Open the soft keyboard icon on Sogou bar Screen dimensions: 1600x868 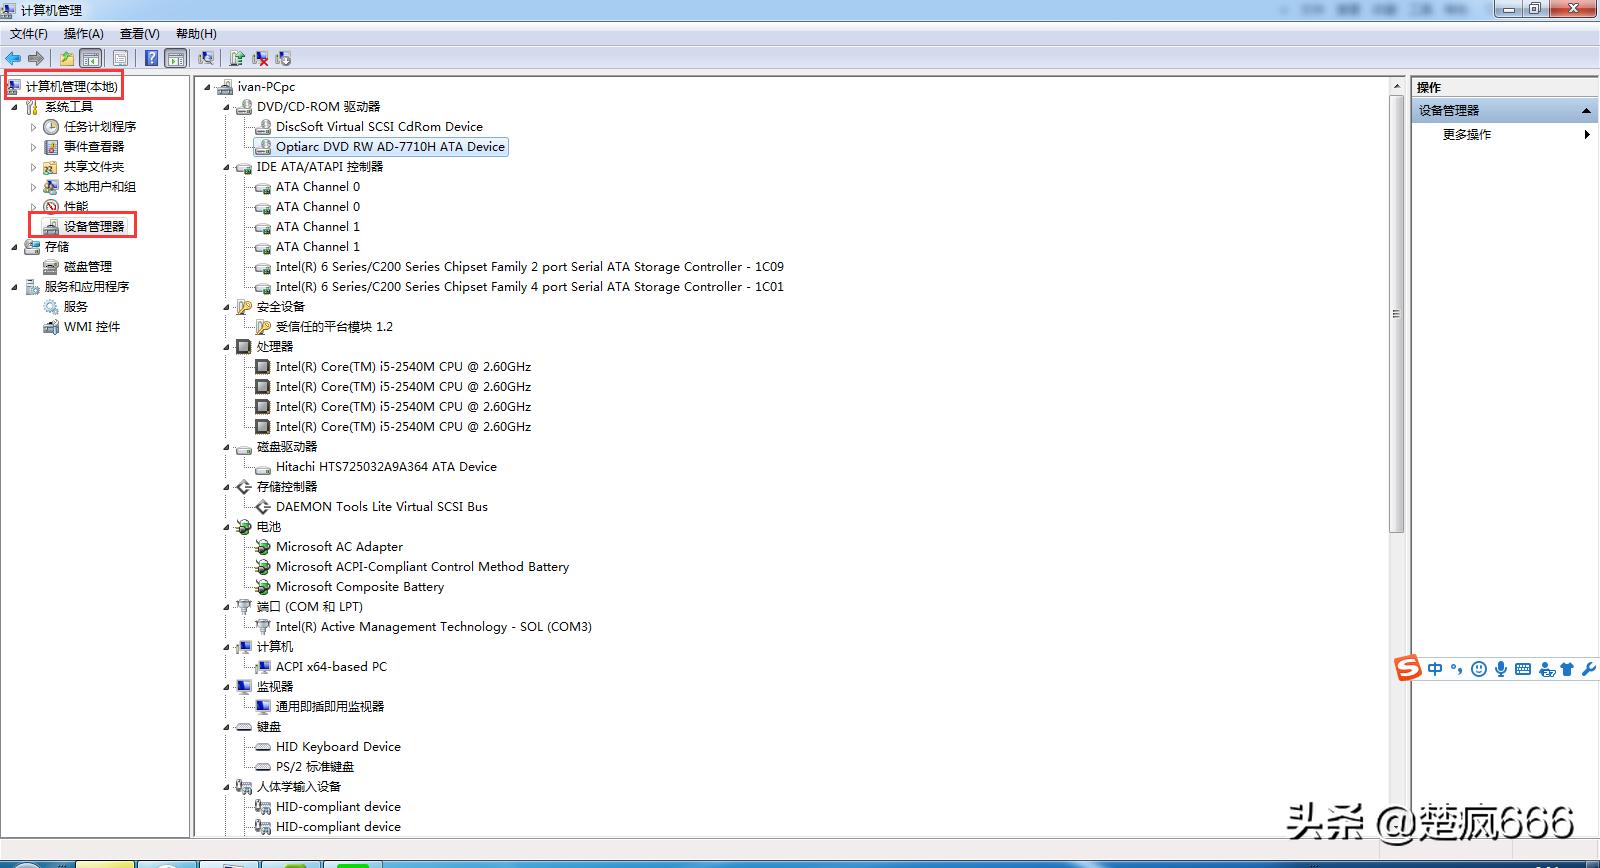tap(1523, 669)
